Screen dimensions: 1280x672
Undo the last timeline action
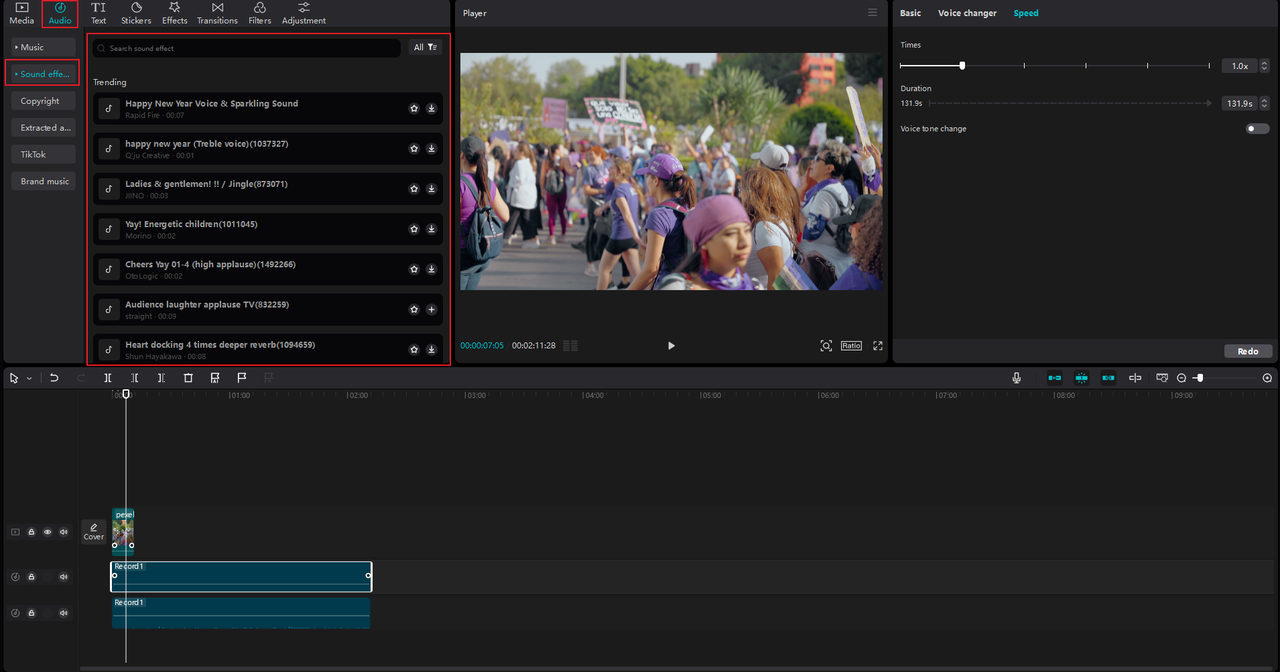pyautogui.click(x=54, y=378)
